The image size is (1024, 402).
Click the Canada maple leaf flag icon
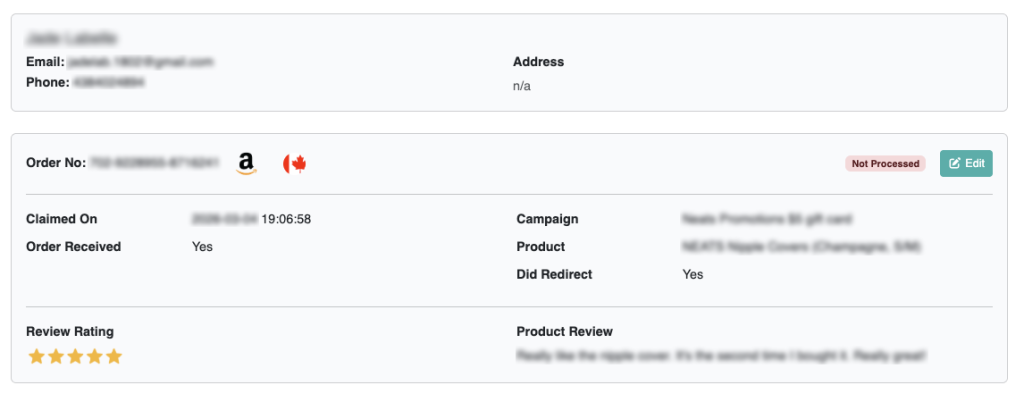point(295,164)
